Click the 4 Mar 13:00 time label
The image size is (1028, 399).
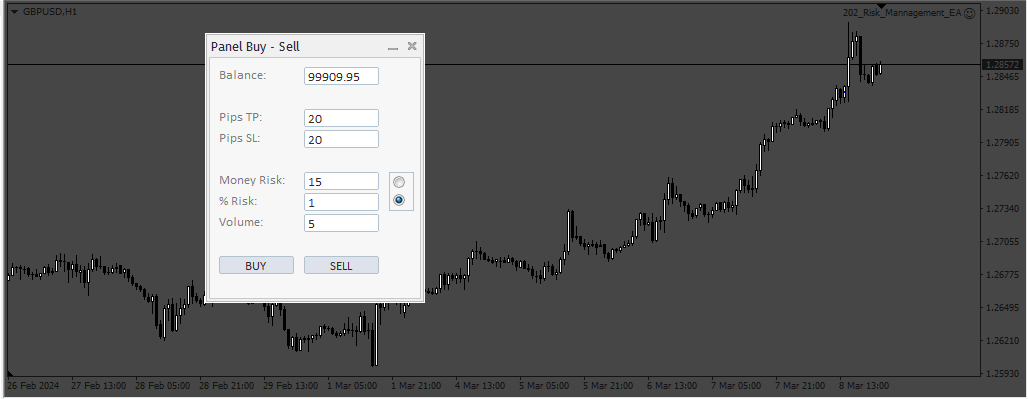pos(481,385)
